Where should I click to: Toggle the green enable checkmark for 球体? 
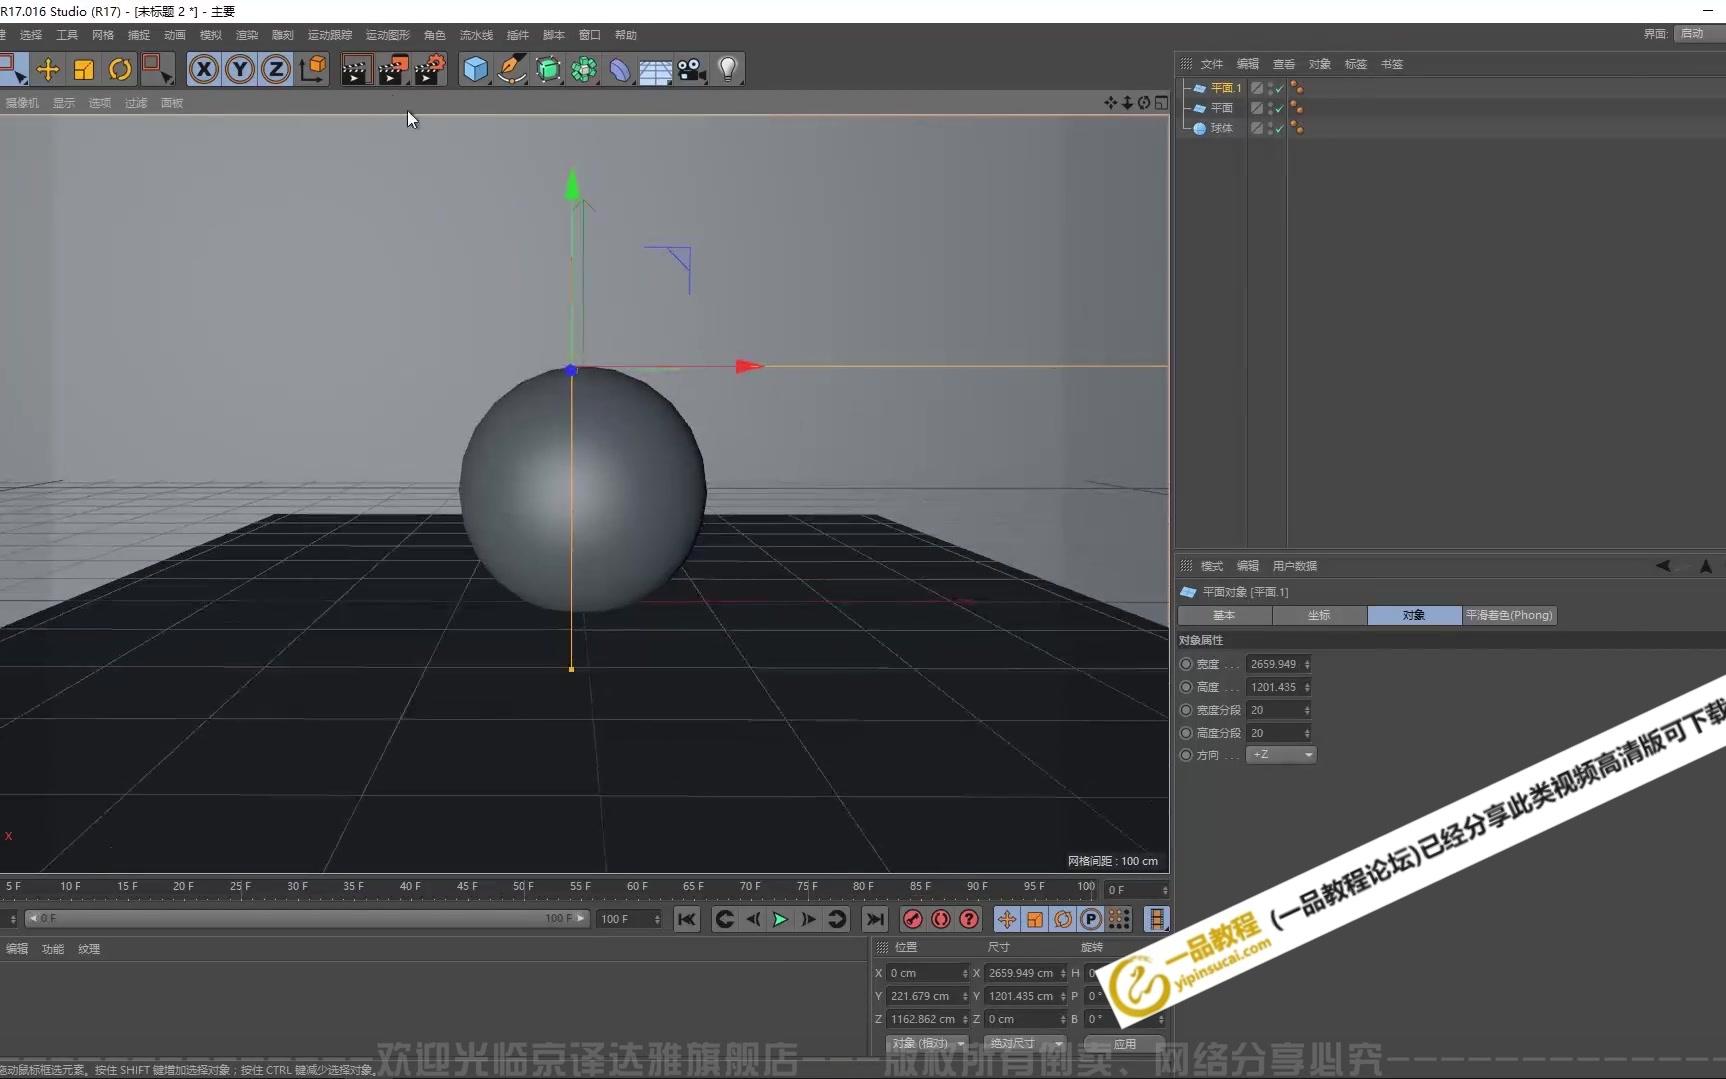point(1279,129)
